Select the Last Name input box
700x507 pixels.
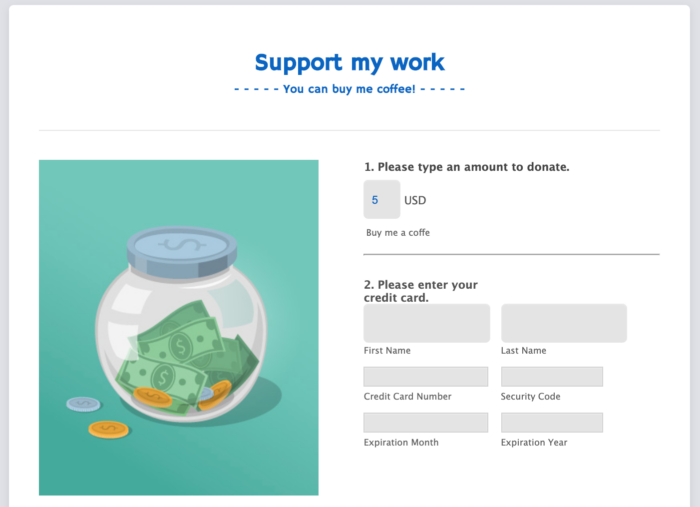click(563, 323)
